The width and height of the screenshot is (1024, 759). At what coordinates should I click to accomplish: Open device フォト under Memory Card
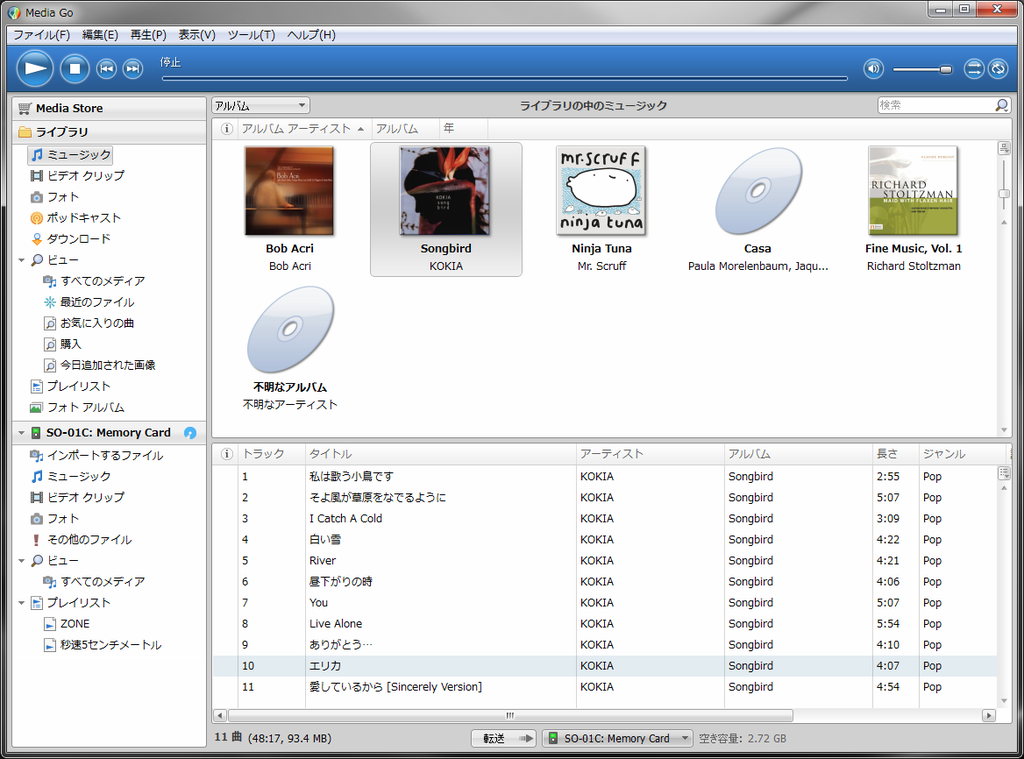(x=54, y=518)
